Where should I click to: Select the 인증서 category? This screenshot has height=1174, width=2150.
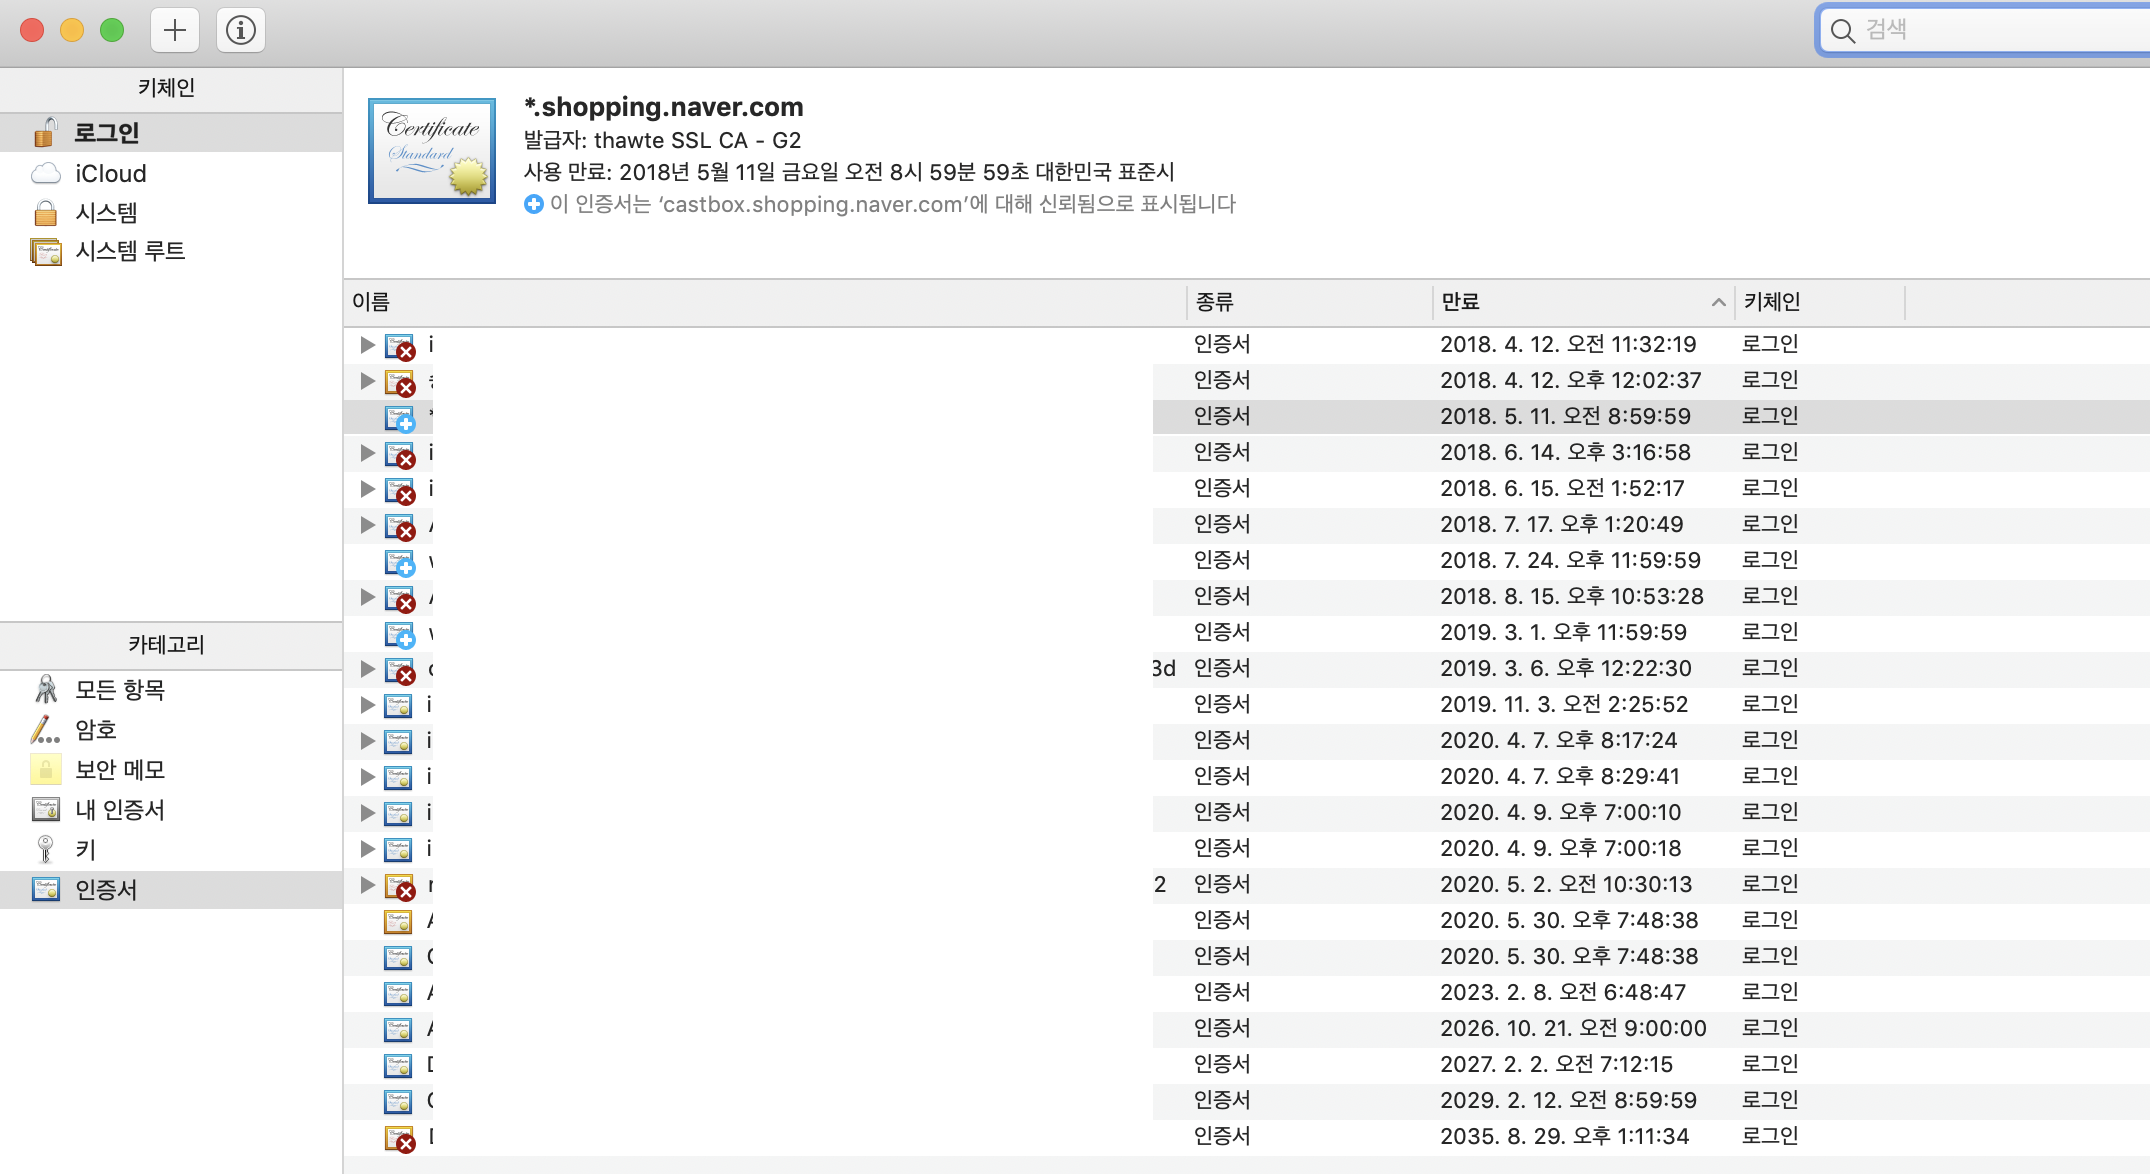tap(106, 890)
